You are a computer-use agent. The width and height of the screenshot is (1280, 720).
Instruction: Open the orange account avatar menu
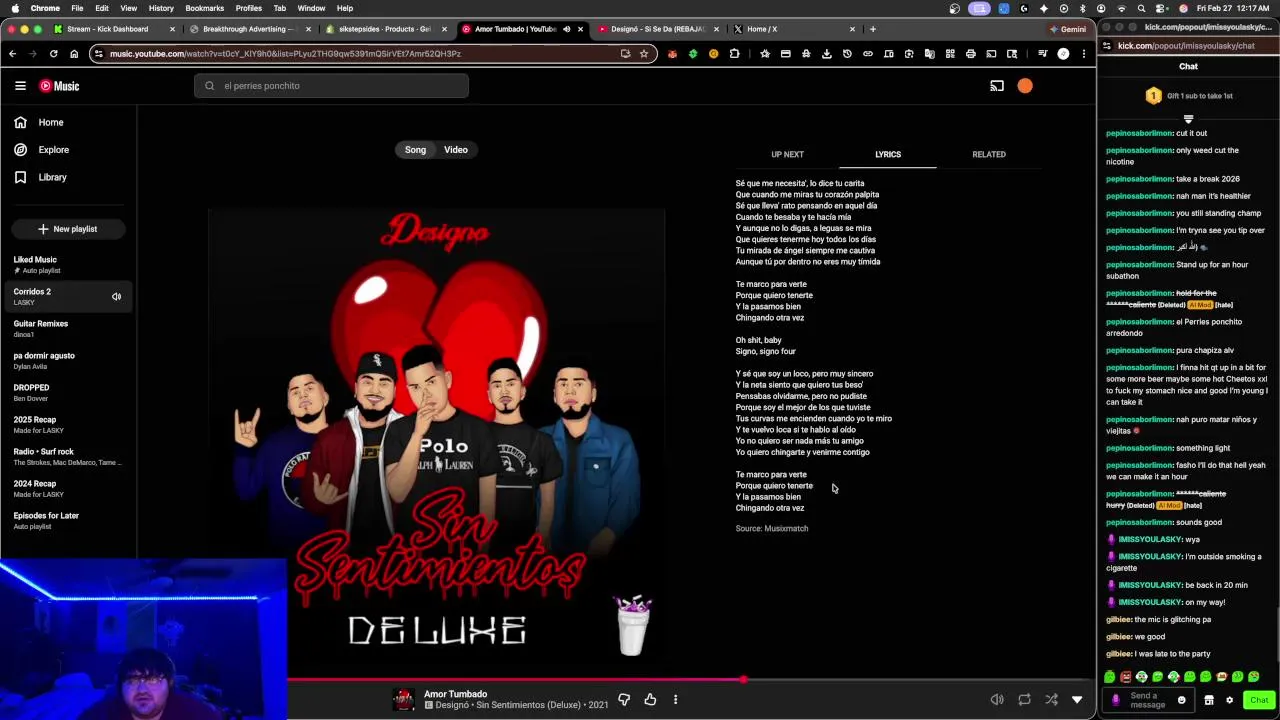(x=1025, y=86)
